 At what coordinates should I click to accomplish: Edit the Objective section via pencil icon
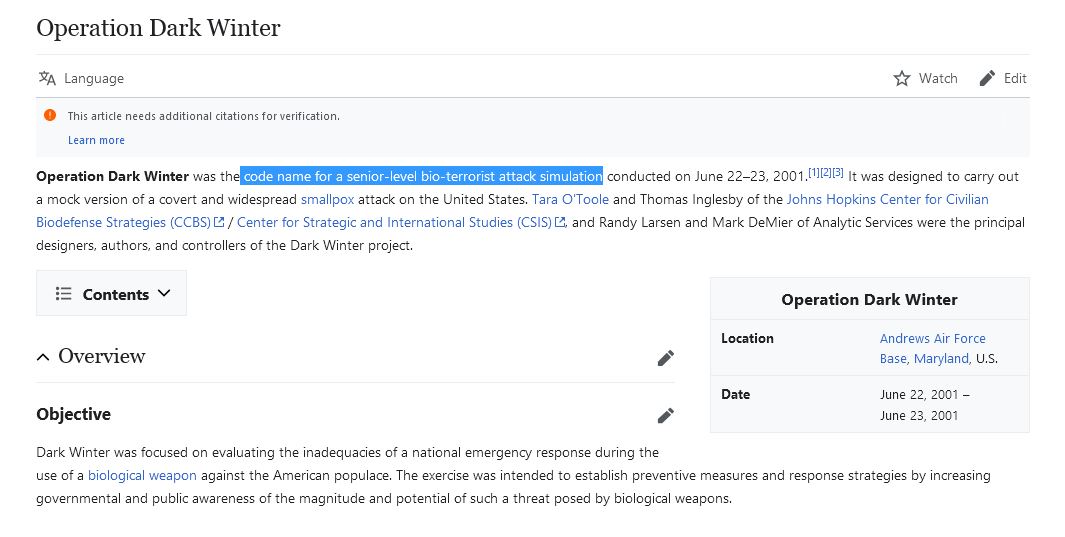click(x=666, y=415)
